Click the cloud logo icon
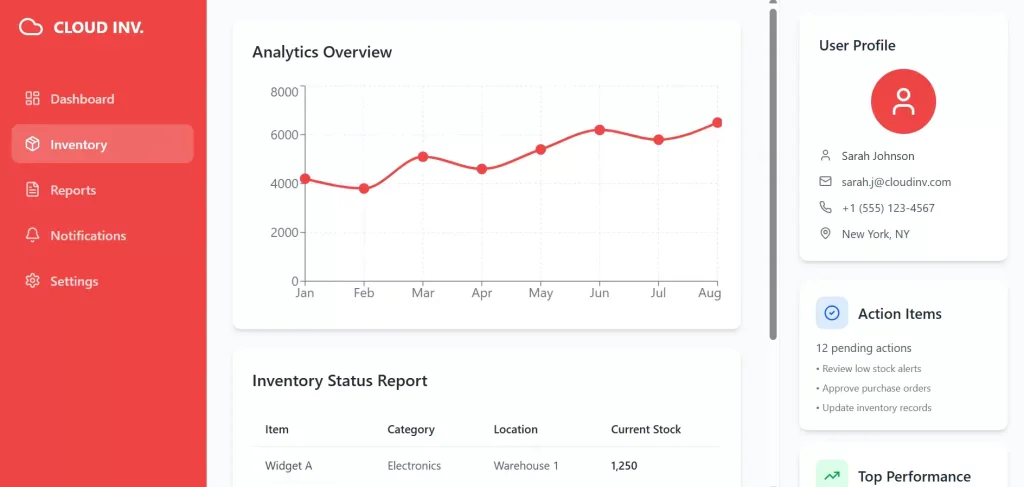The height and width of the screenshot is (487, 1024). pos(31,27)
